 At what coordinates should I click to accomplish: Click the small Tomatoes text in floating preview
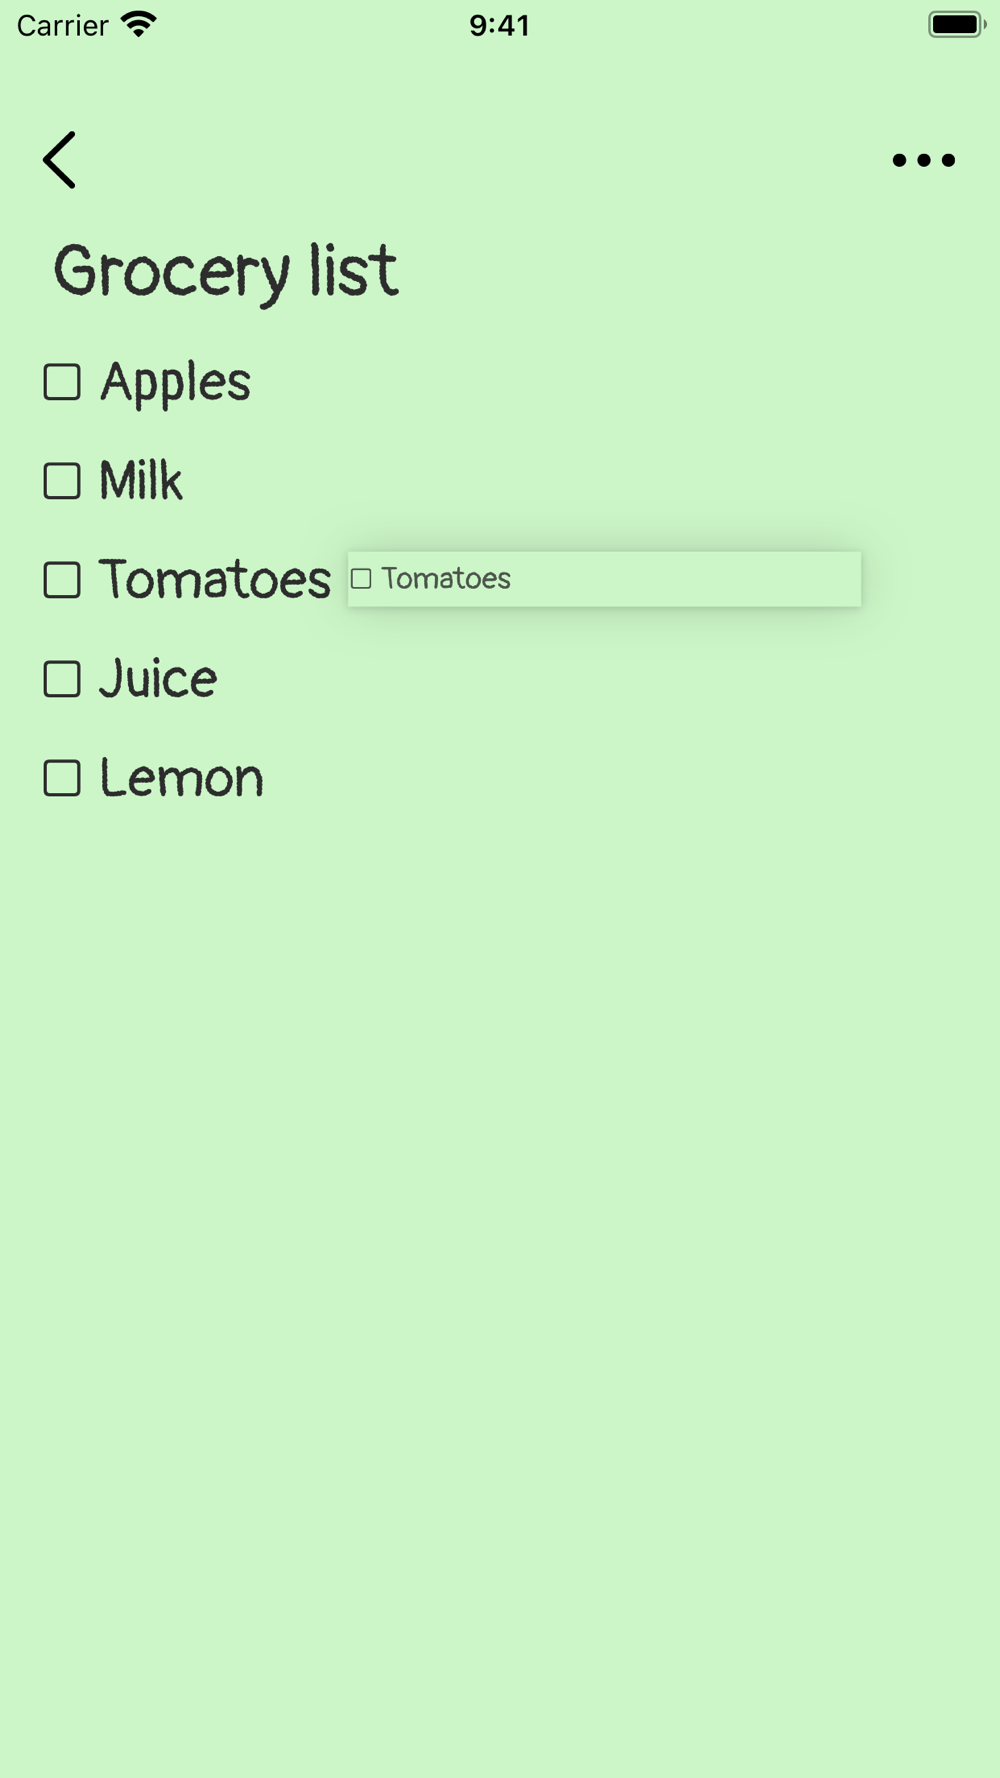[446, 579]
